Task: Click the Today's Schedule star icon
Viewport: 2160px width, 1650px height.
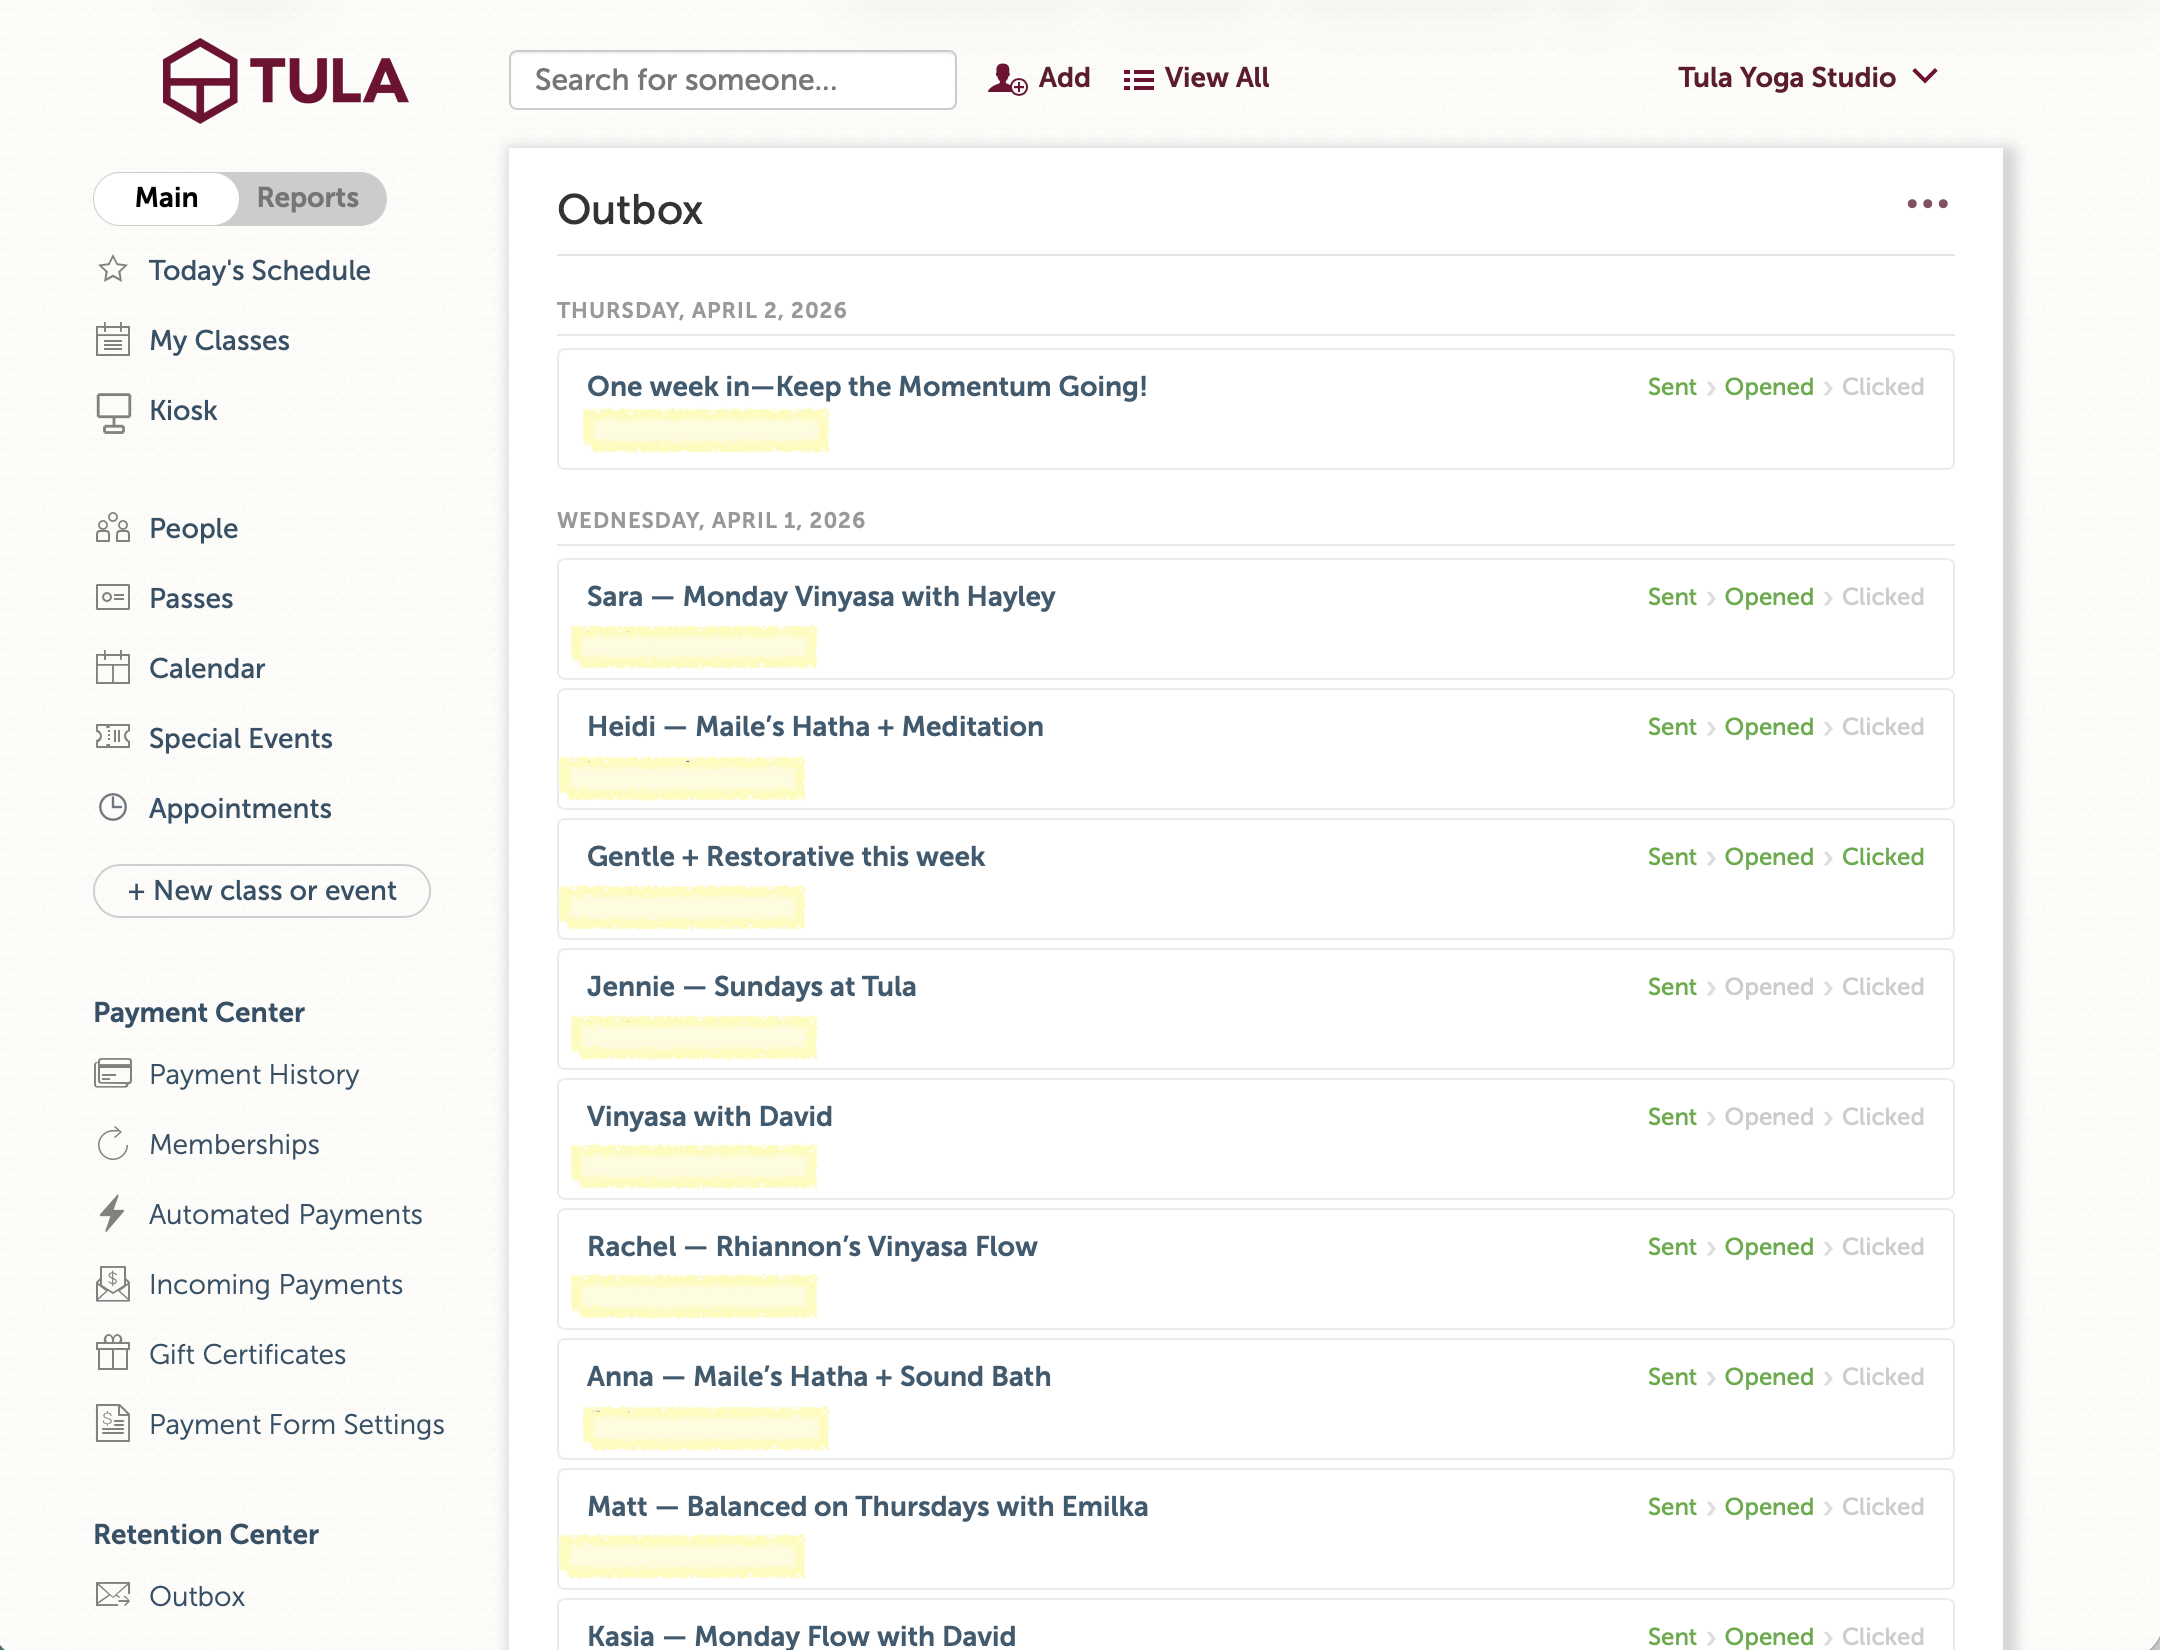Action: coord(113,270)
